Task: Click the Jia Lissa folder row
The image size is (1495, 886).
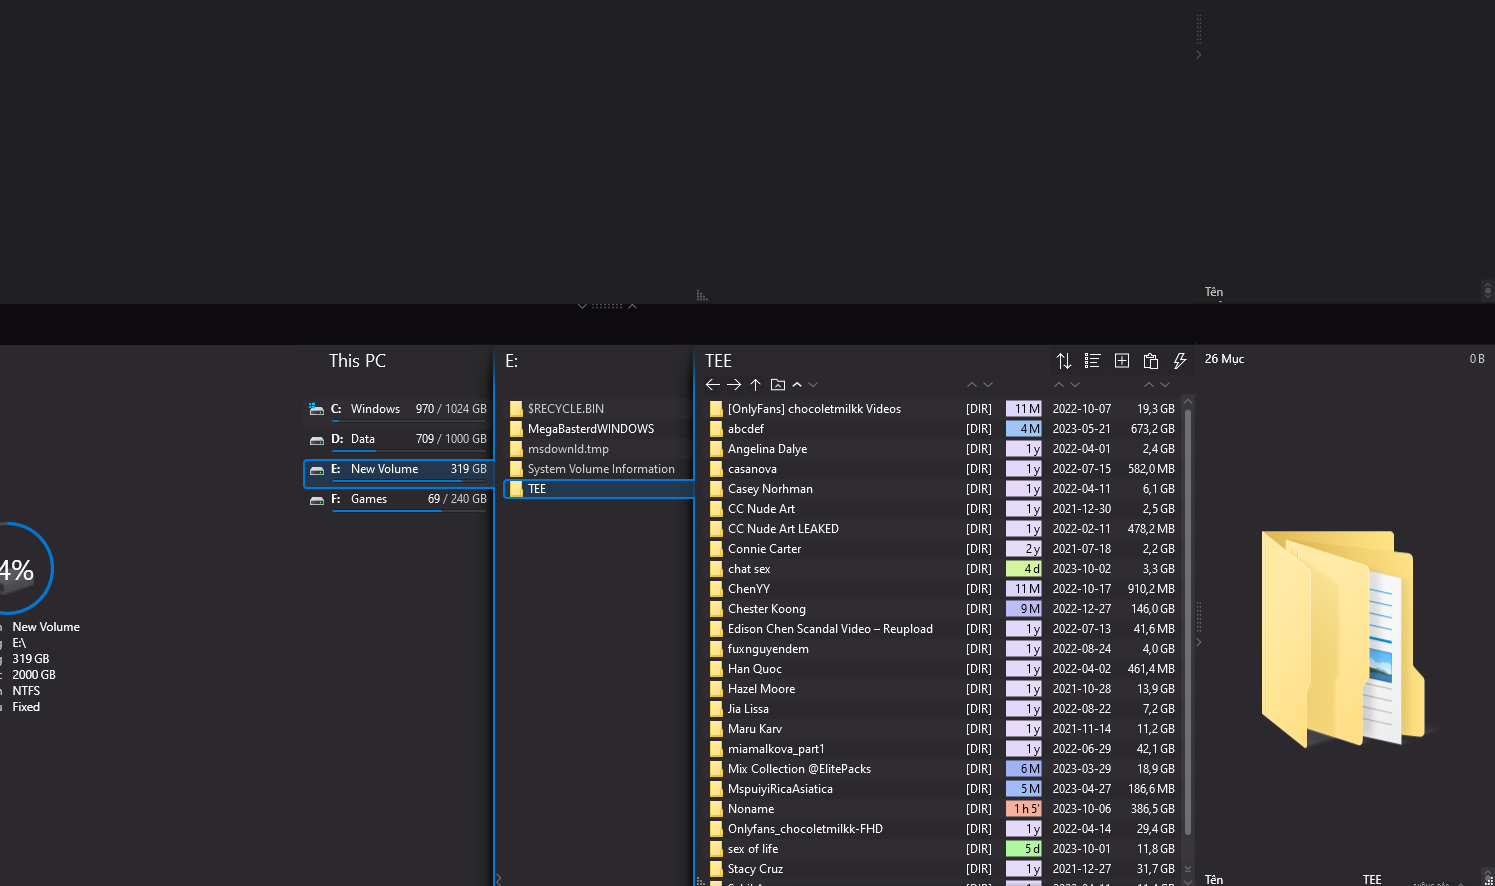Action: pos(944,709)
